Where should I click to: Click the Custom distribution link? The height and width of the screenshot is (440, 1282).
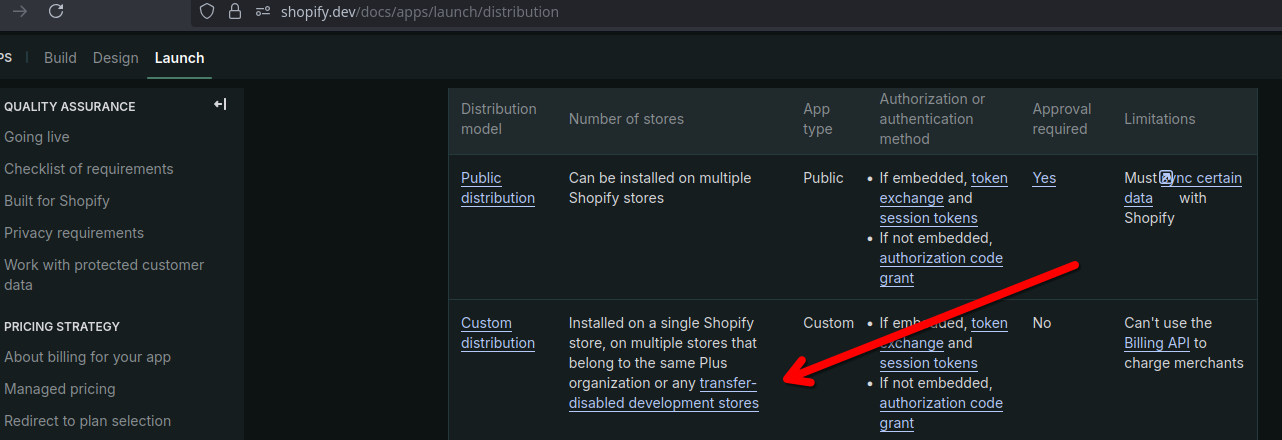(498, 333)
